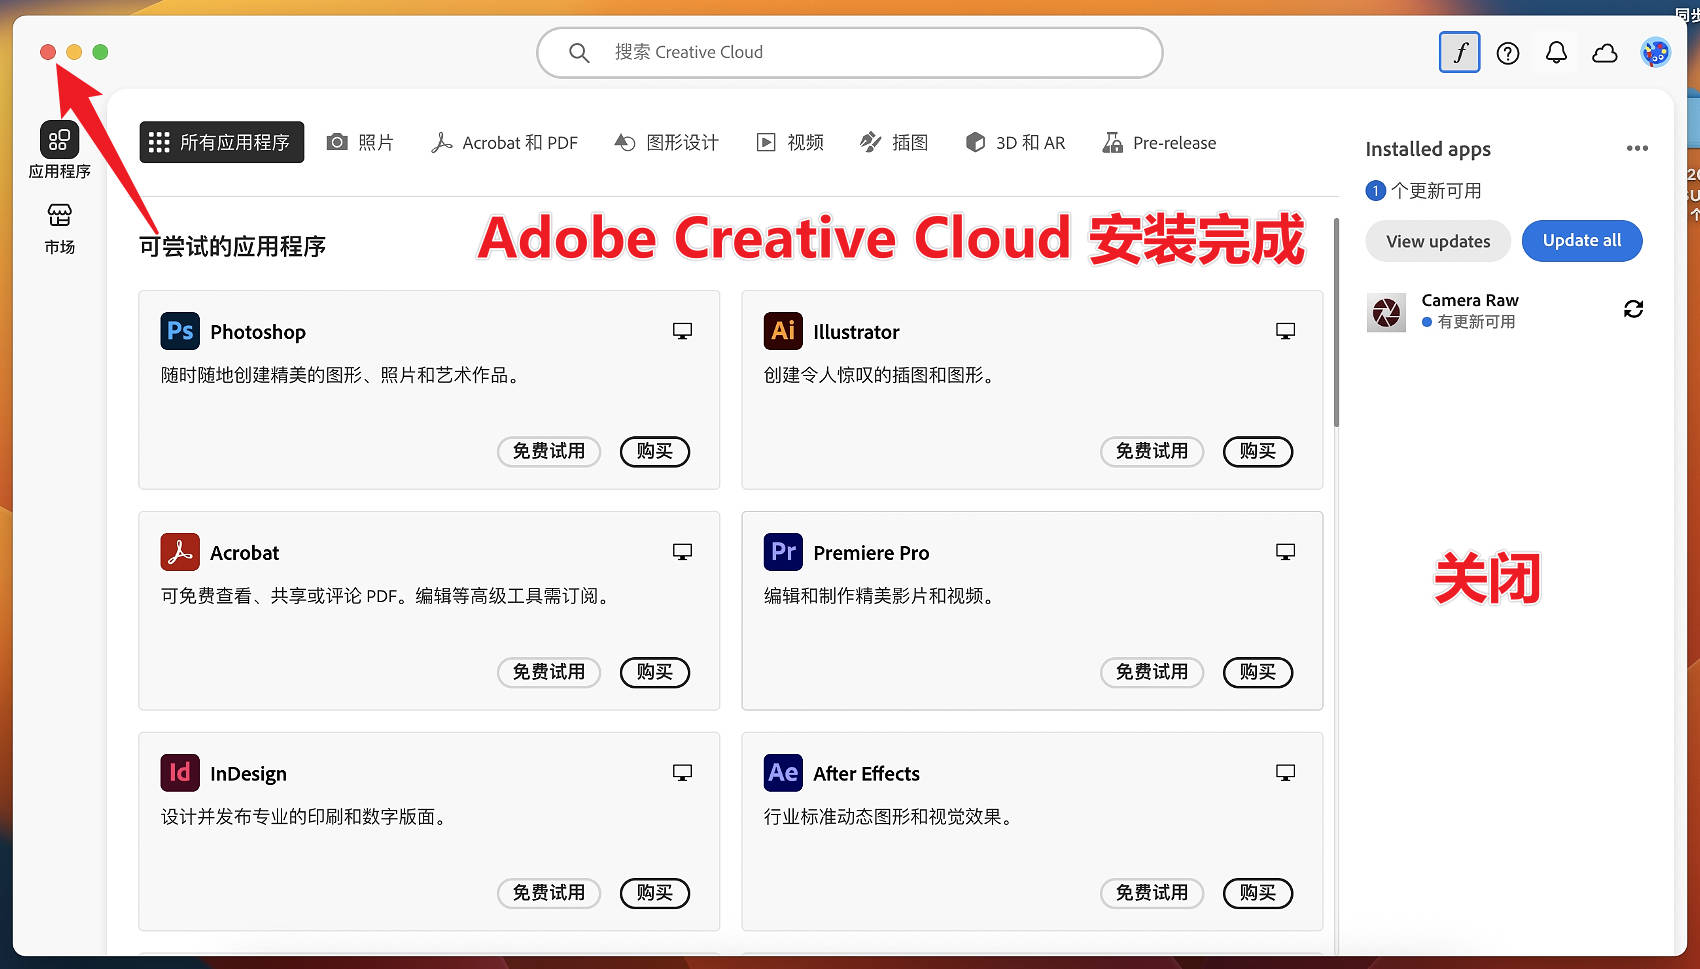
Task: Close the Creative Cloud window
Action: pyautogui.click(x=47, y=52)
